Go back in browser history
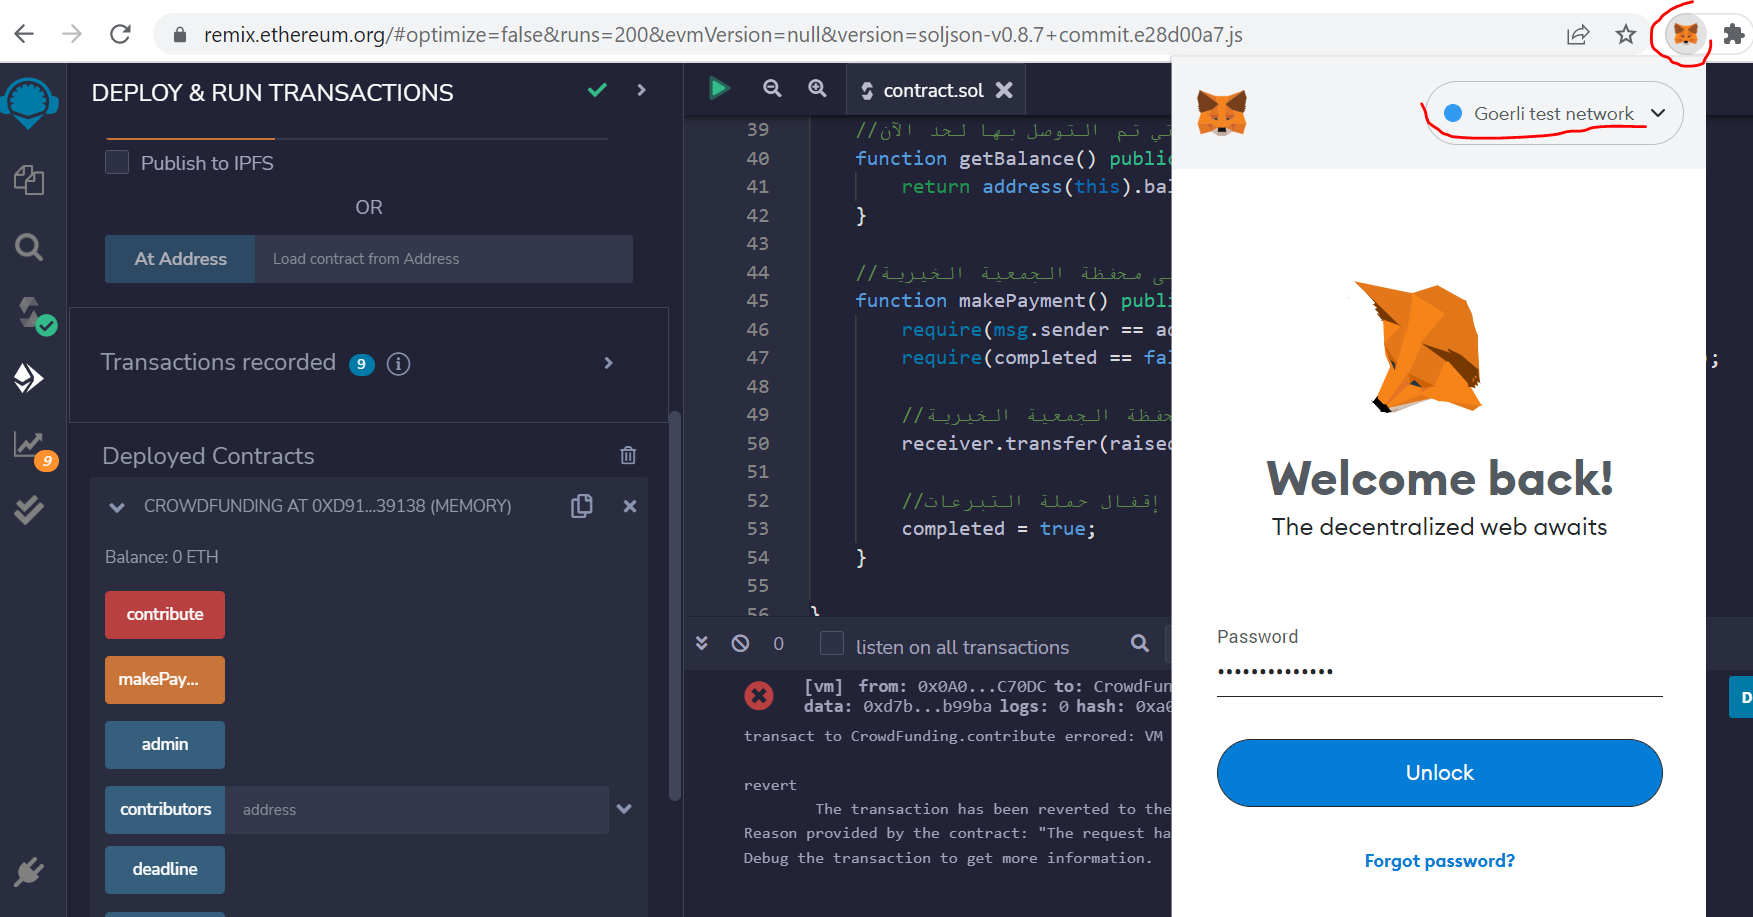The height and width of the screenshot is (917, 1753). [24, 34]
